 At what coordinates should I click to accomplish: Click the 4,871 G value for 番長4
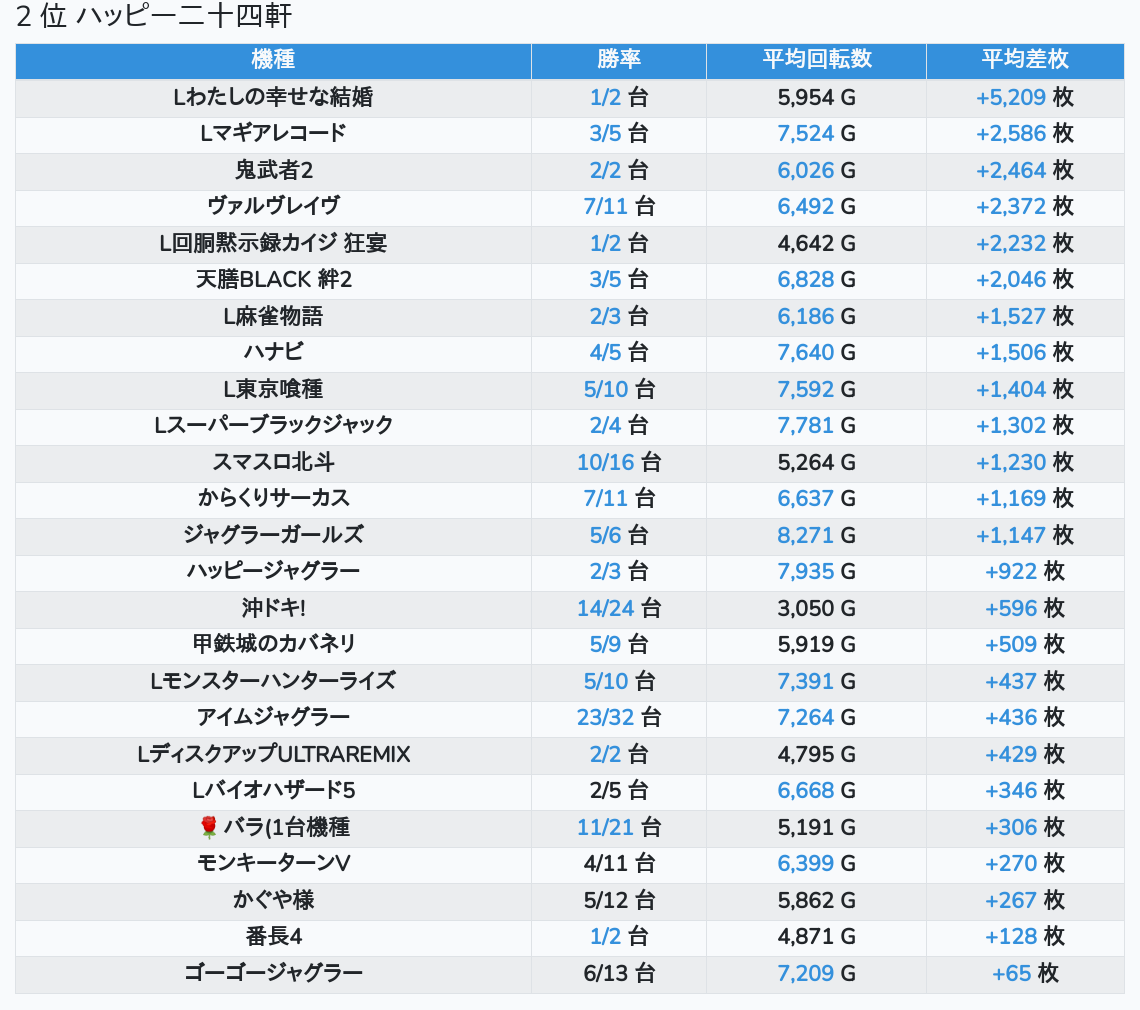click(816, 937)
